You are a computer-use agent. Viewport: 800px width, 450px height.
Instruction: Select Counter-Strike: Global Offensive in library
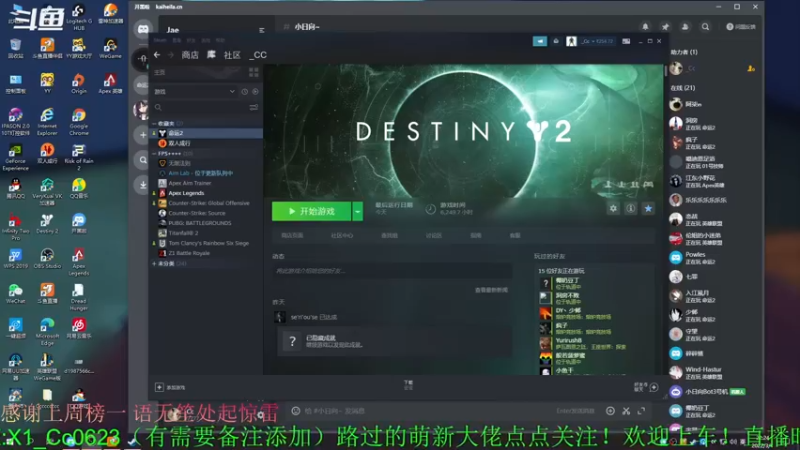click(207, 203)
